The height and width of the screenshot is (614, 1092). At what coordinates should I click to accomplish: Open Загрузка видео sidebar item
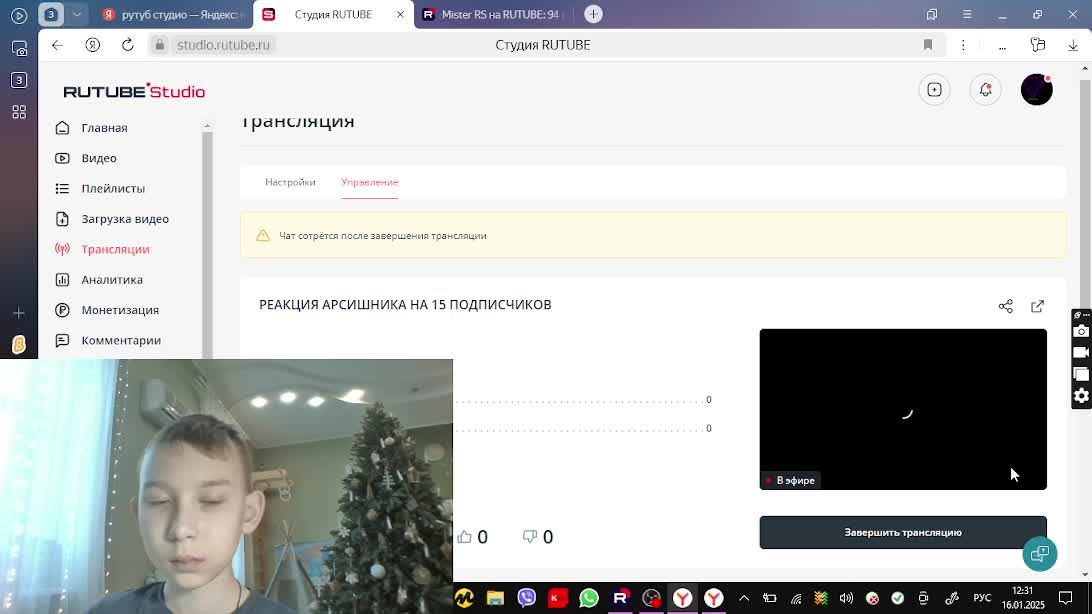coord(125,219)
